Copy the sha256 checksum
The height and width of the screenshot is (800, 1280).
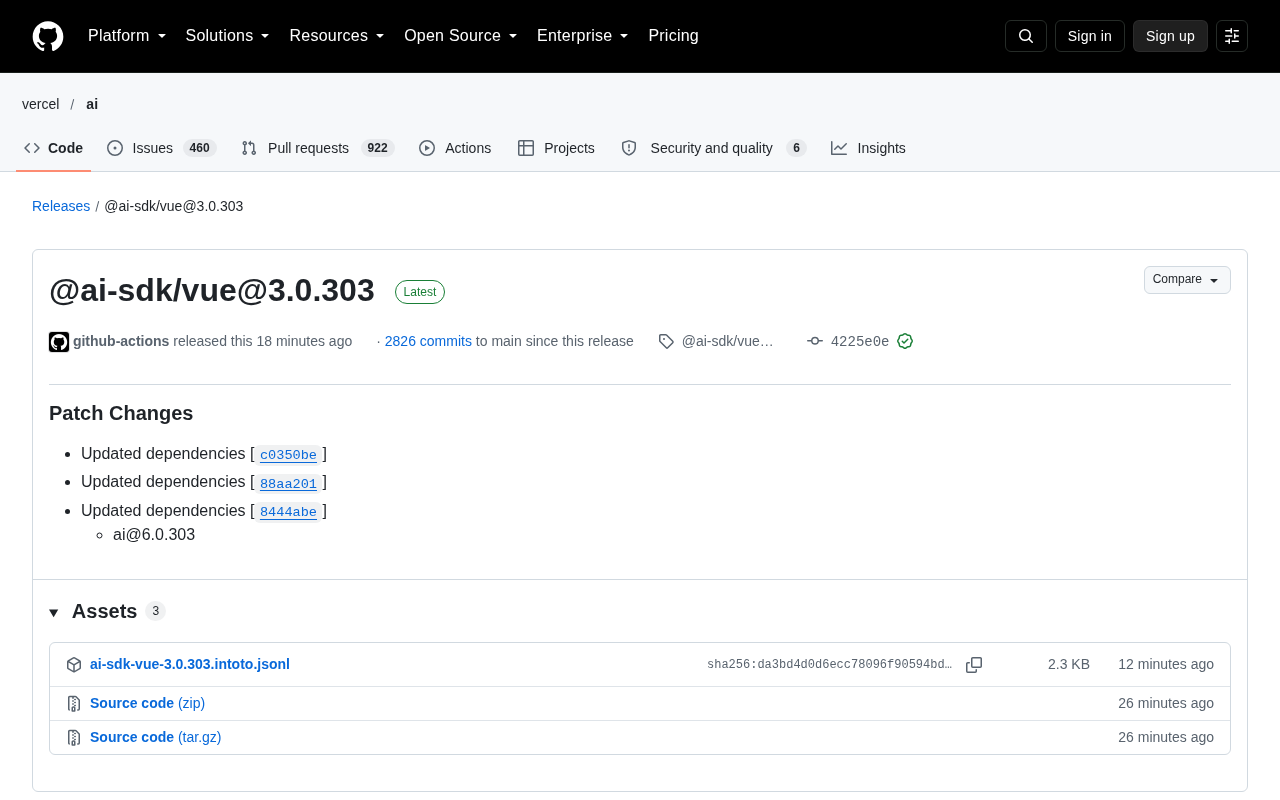tap(974, 665)
